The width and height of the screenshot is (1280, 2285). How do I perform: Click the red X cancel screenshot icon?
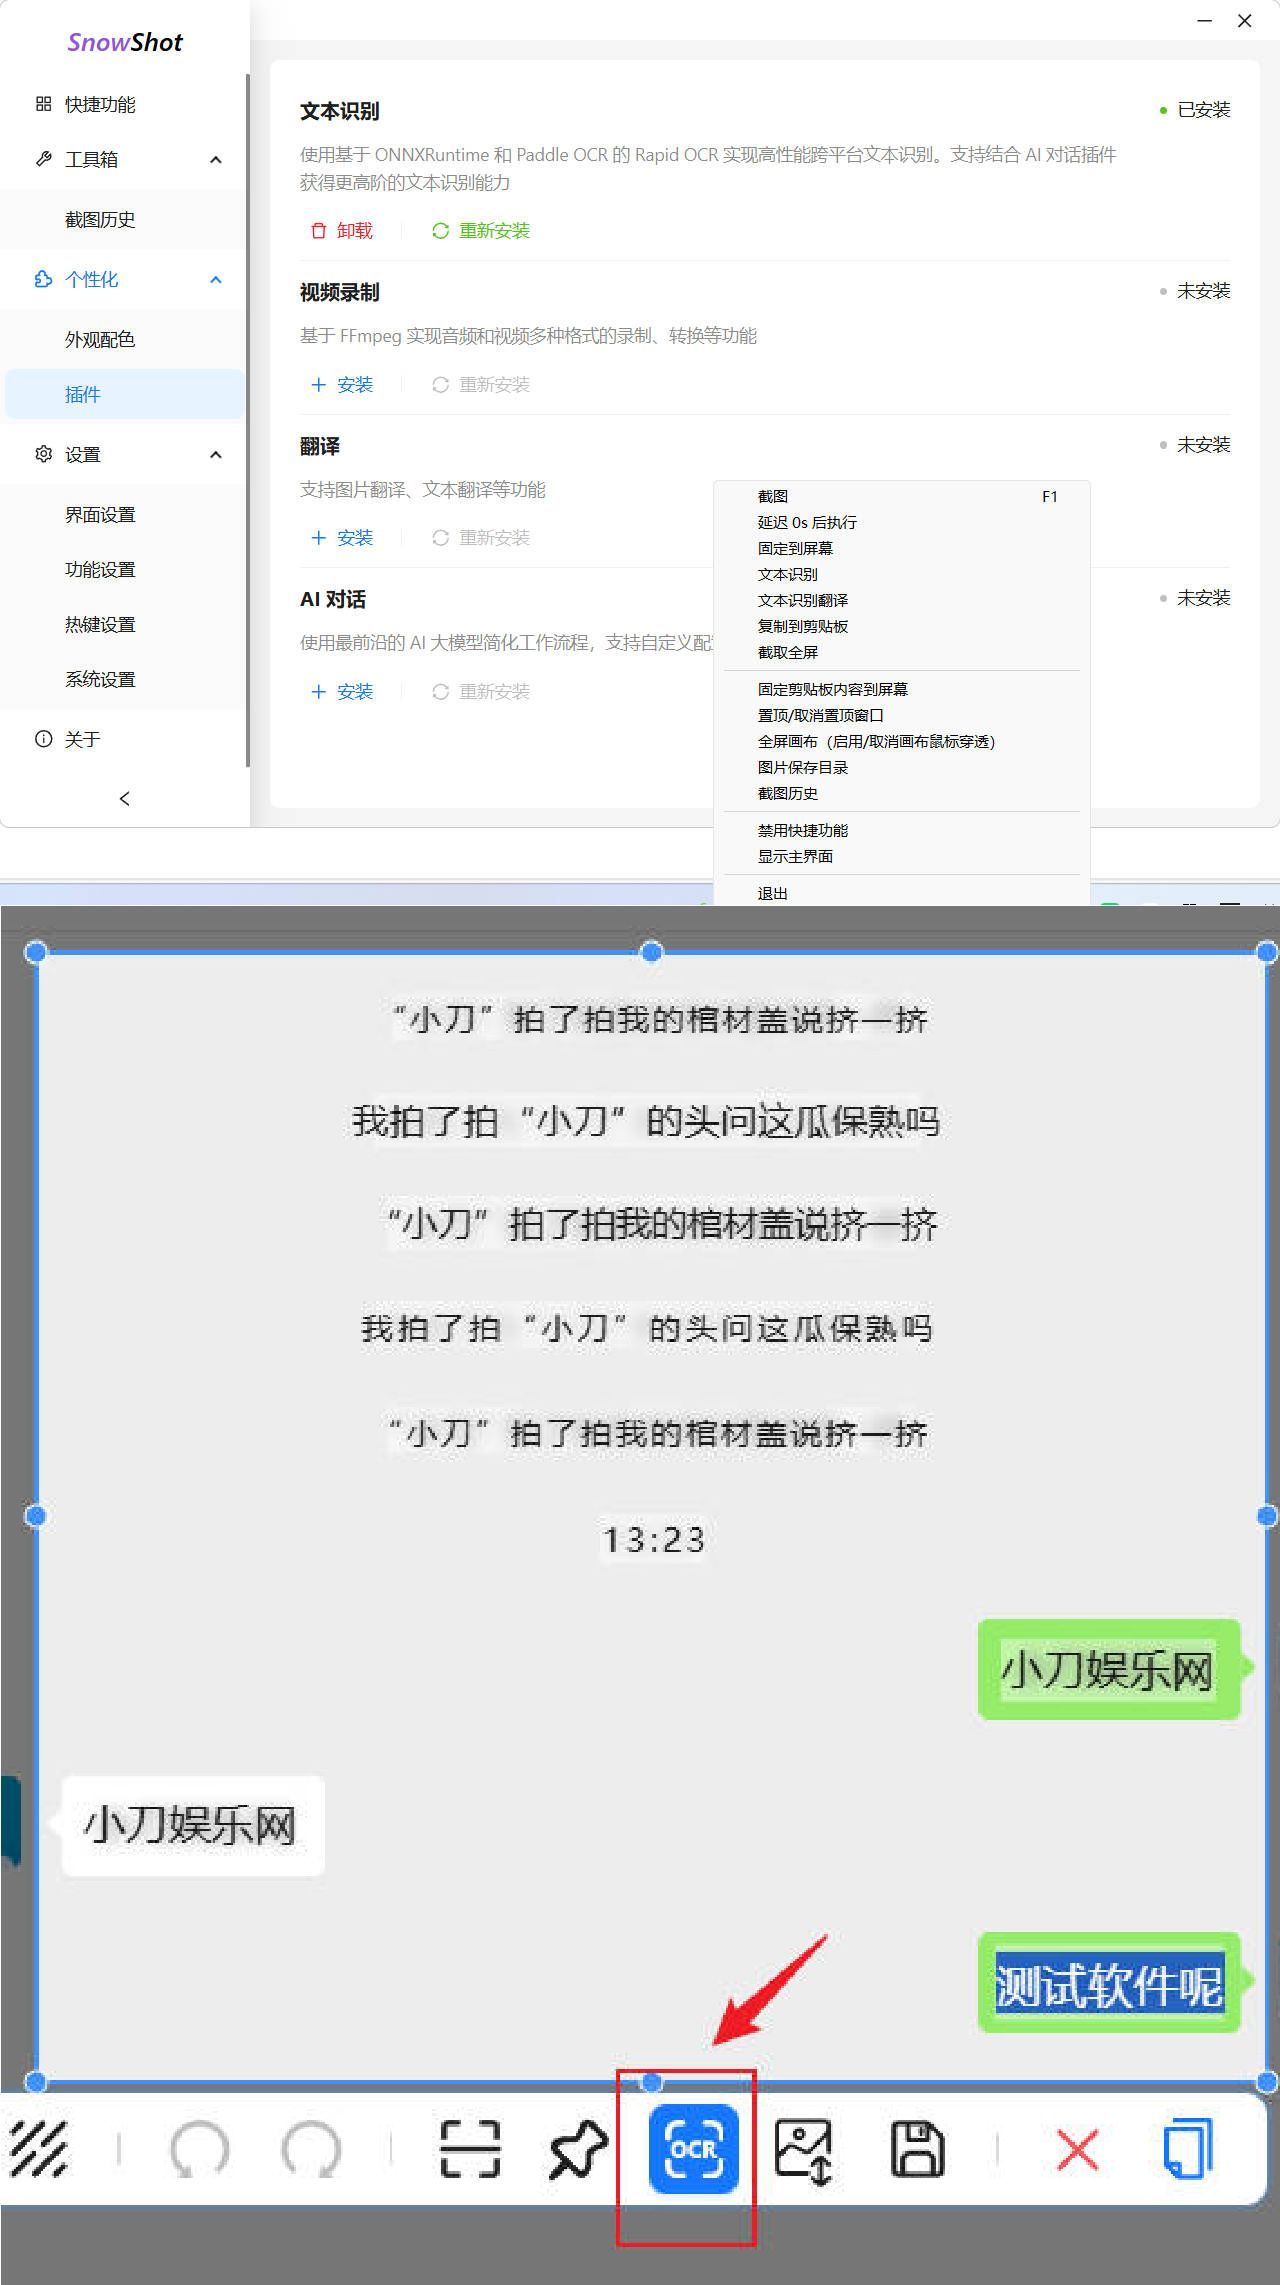(1077, 2148)
